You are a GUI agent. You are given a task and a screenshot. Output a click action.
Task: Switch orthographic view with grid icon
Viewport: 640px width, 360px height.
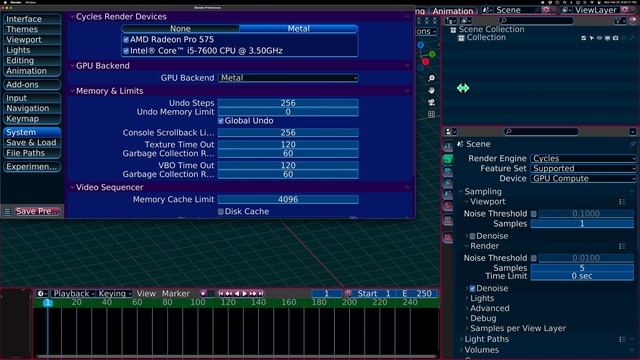coord(431,115)
